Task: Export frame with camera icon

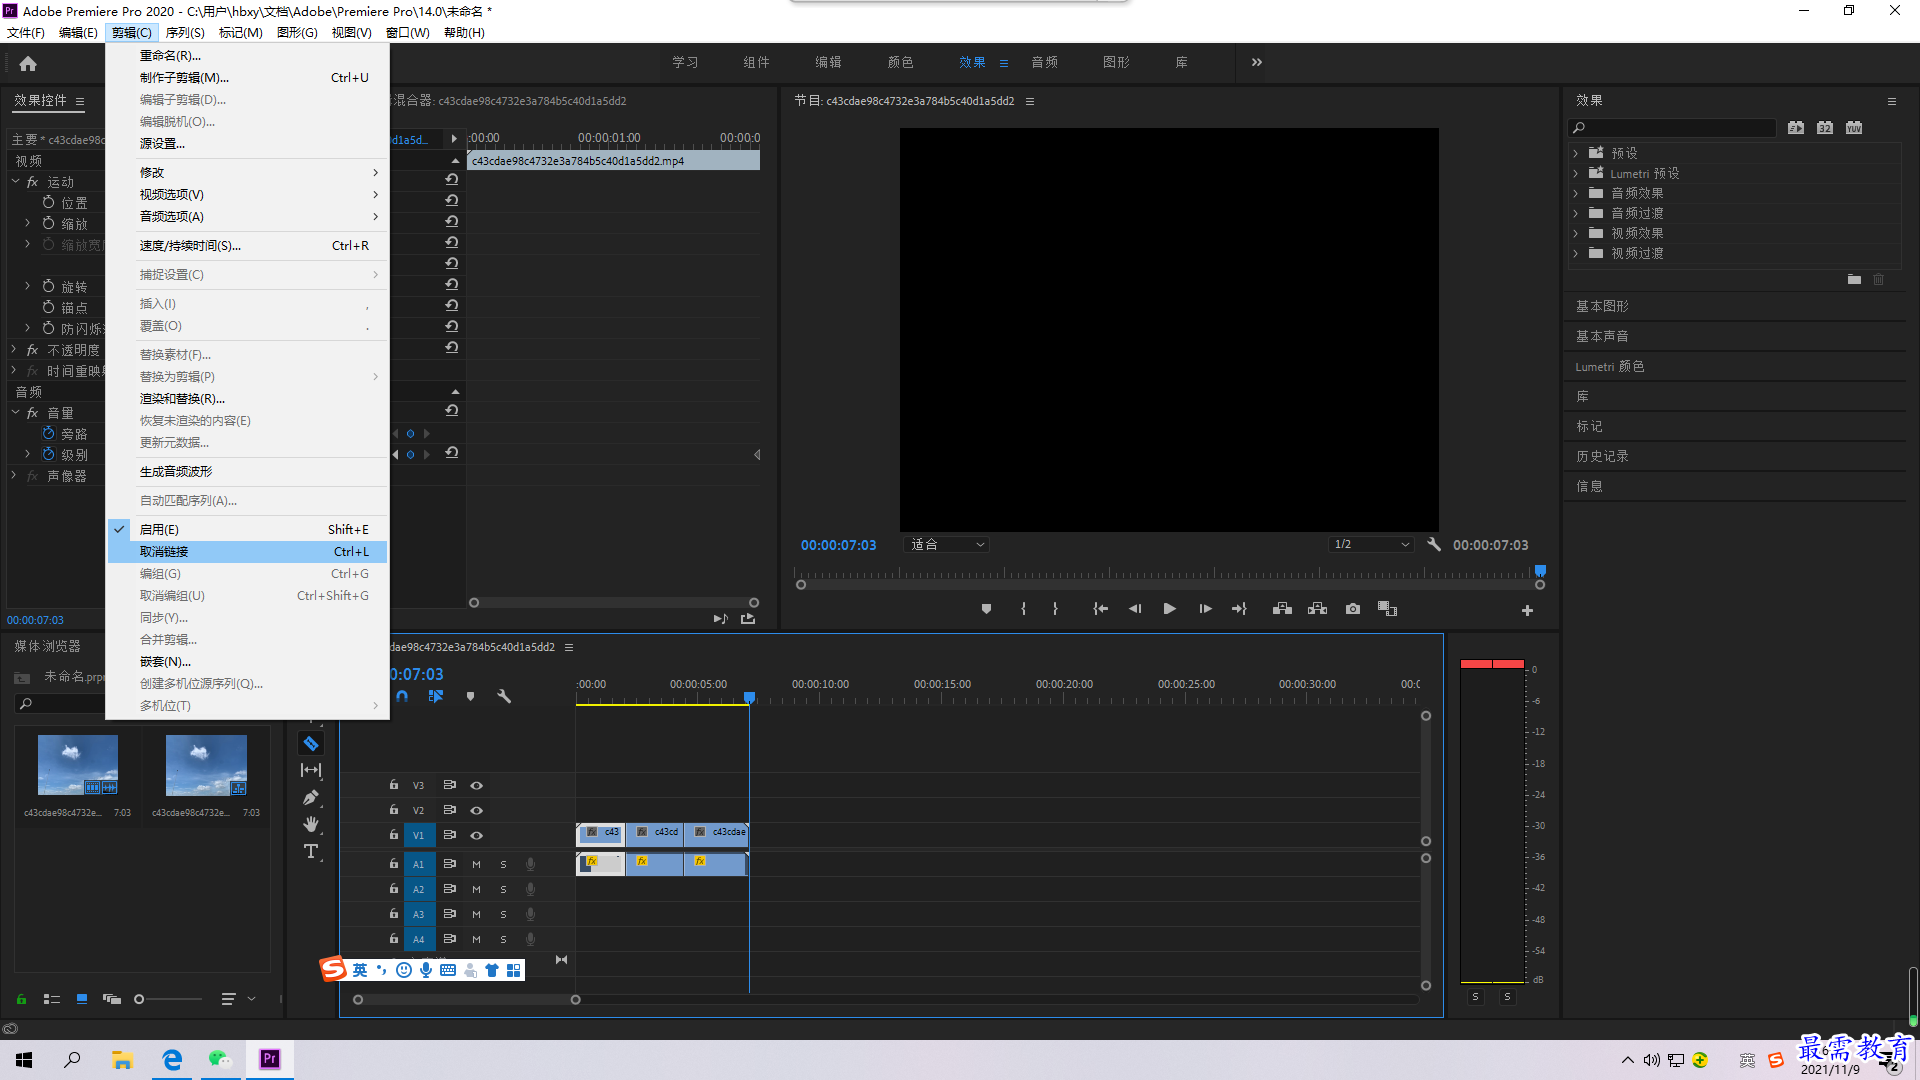Action: (1353, 608)
